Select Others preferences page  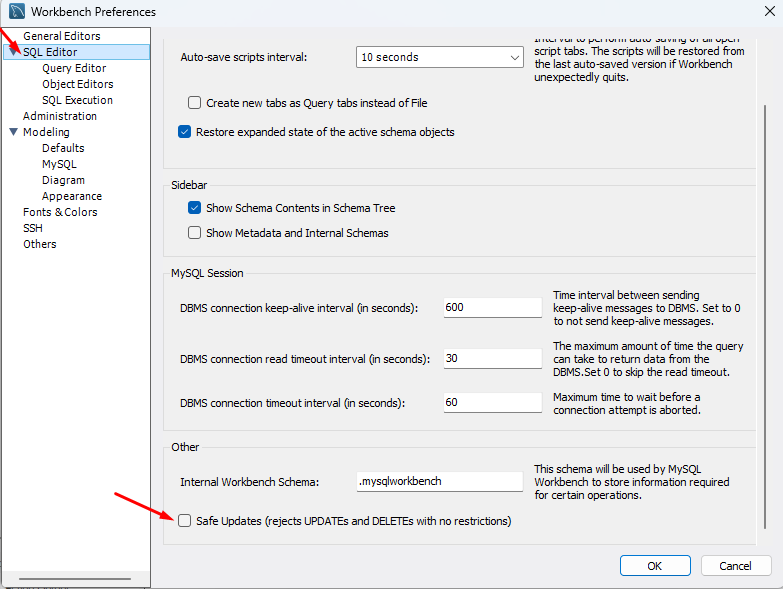pos(39,244)
